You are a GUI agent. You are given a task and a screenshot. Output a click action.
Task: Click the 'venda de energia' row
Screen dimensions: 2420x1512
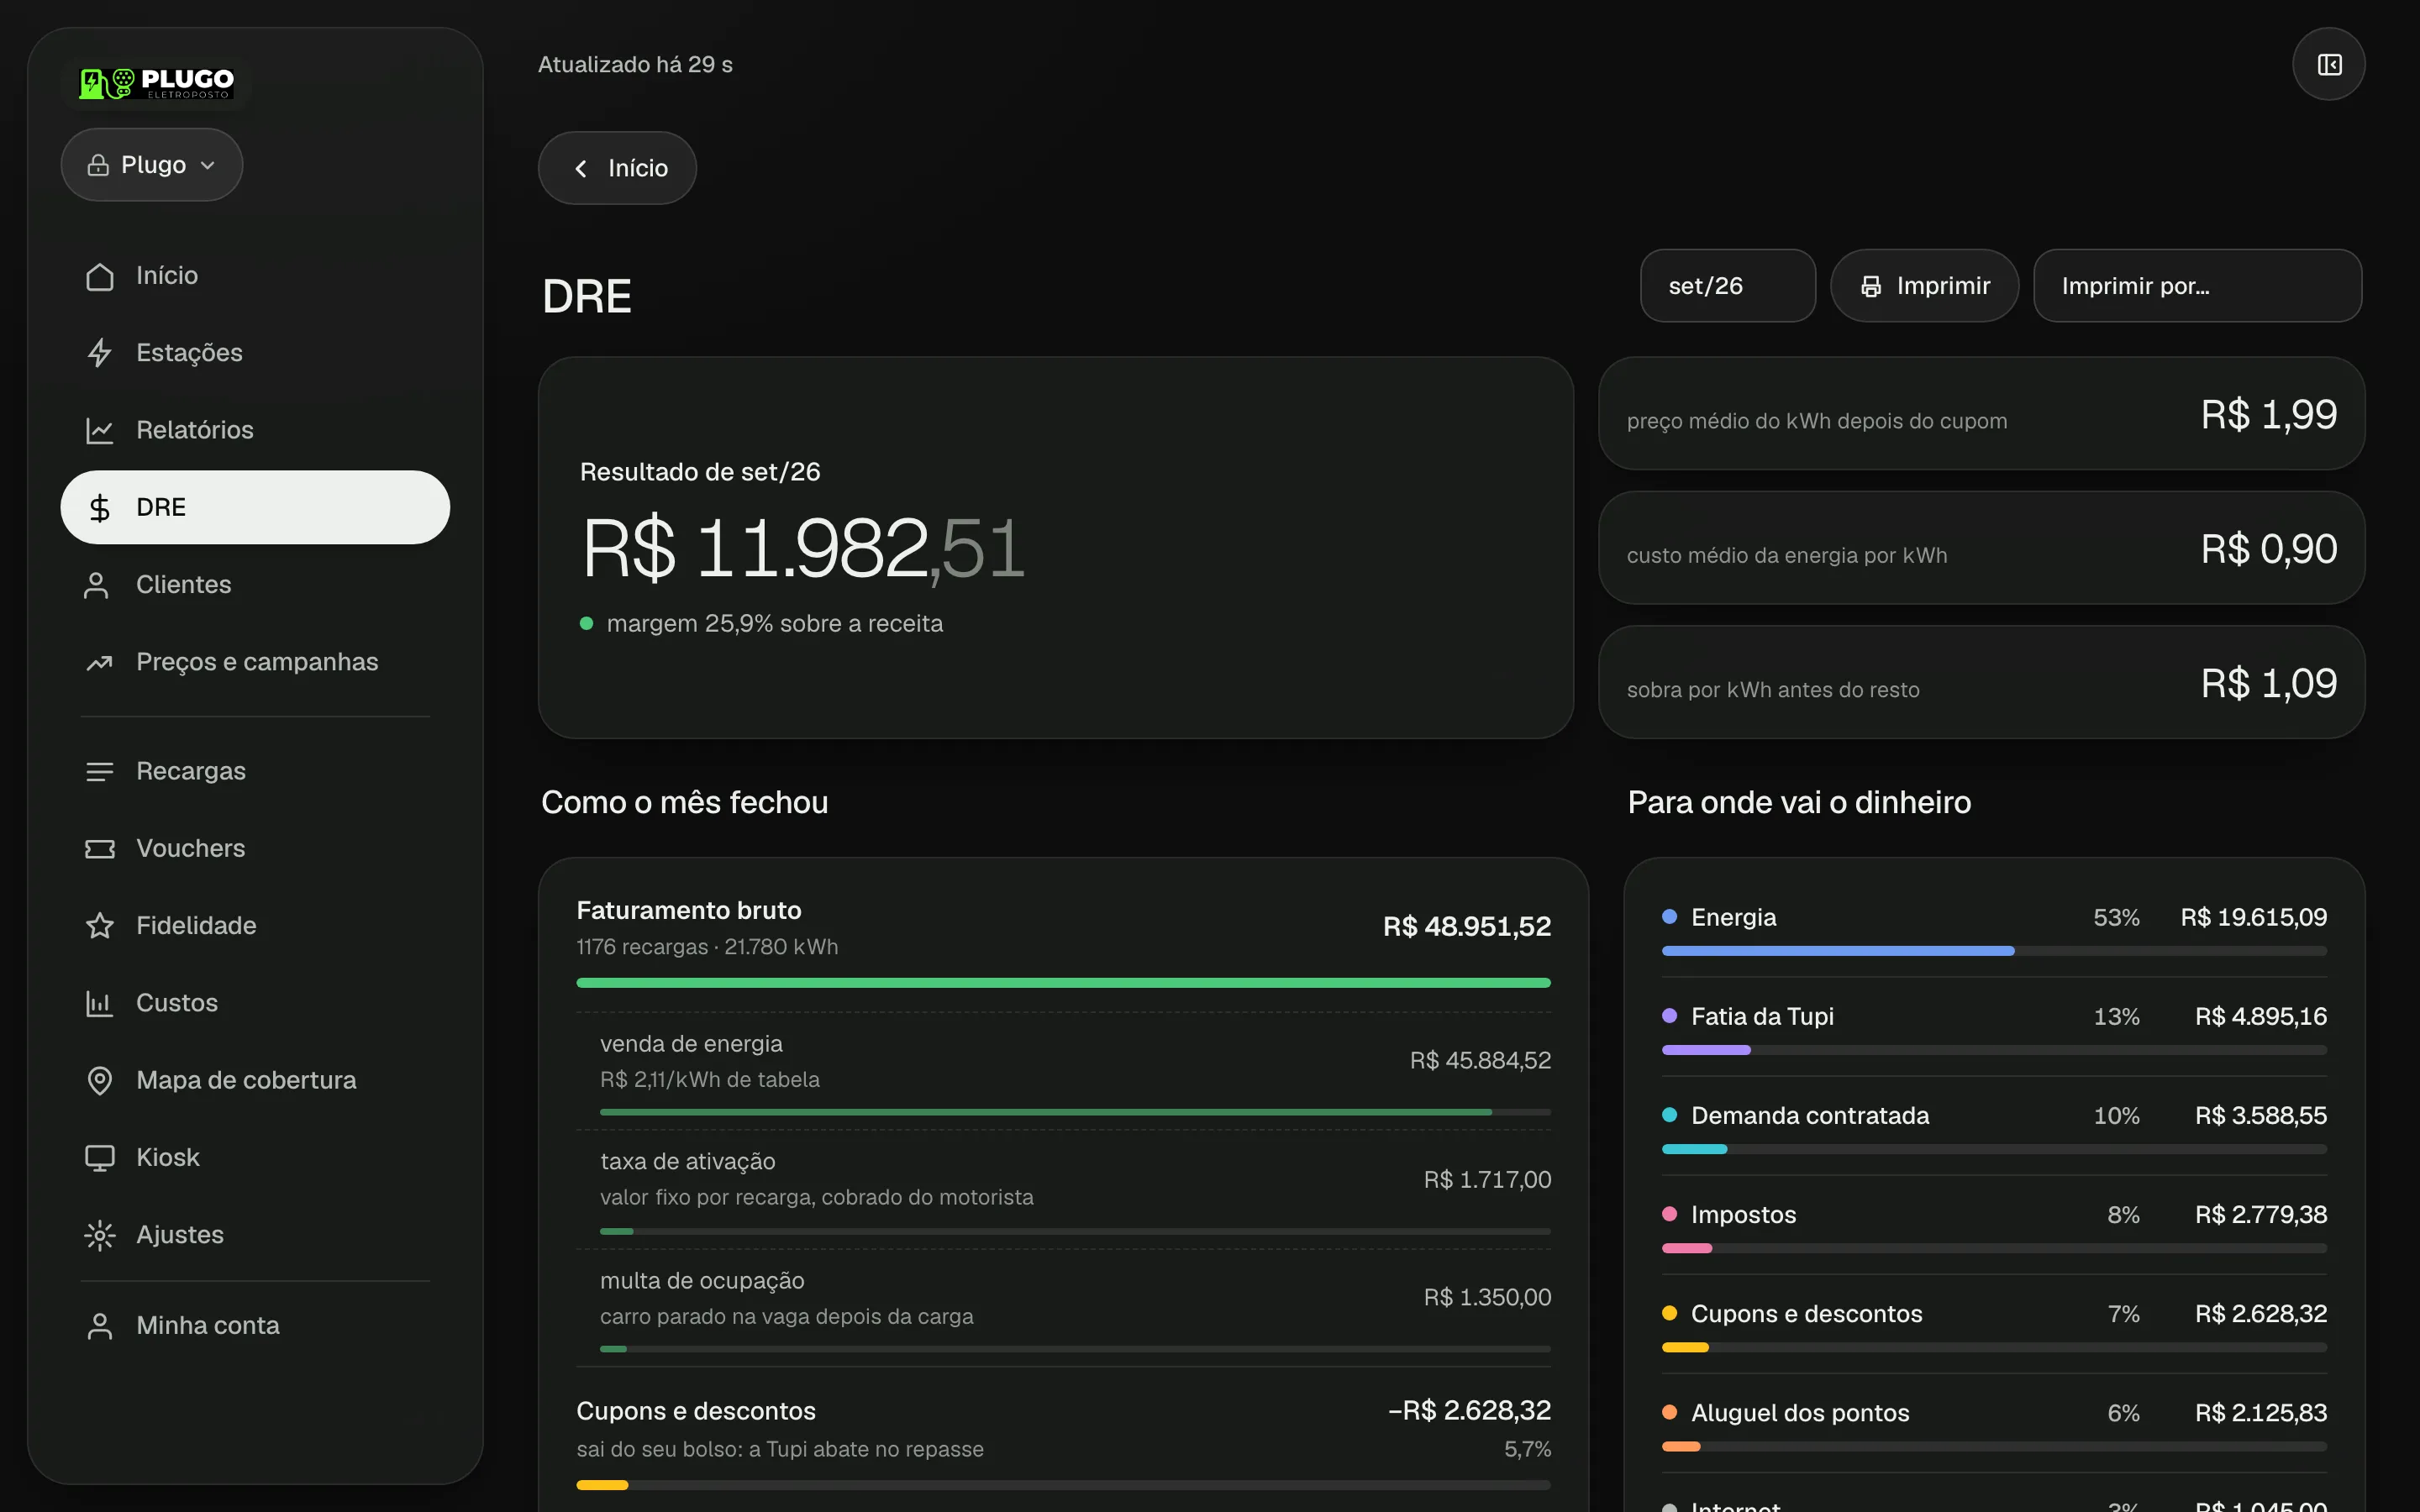pyautogui.click(x=1063, y=1071)
